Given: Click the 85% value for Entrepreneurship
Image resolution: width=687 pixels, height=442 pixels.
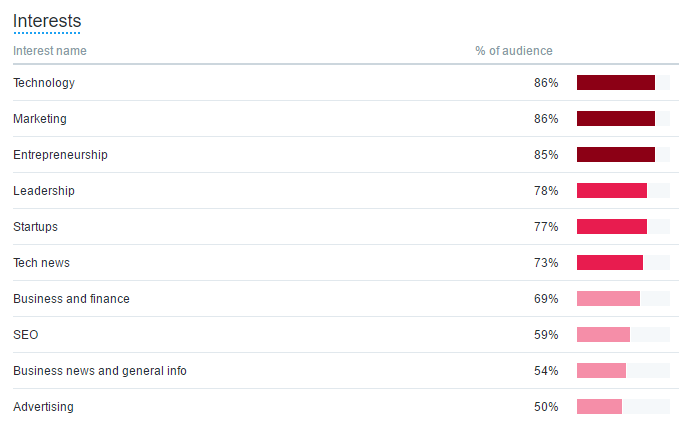Looking at the screenshot, I should 546,155.
